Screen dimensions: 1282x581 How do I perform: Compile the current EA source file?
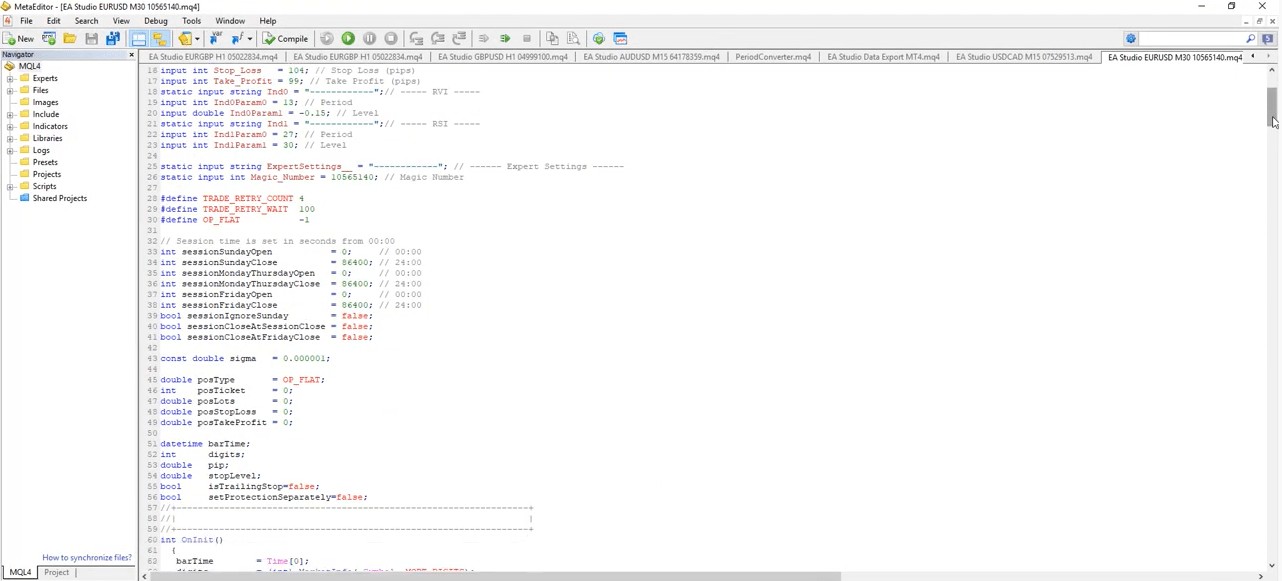point(285,38)
